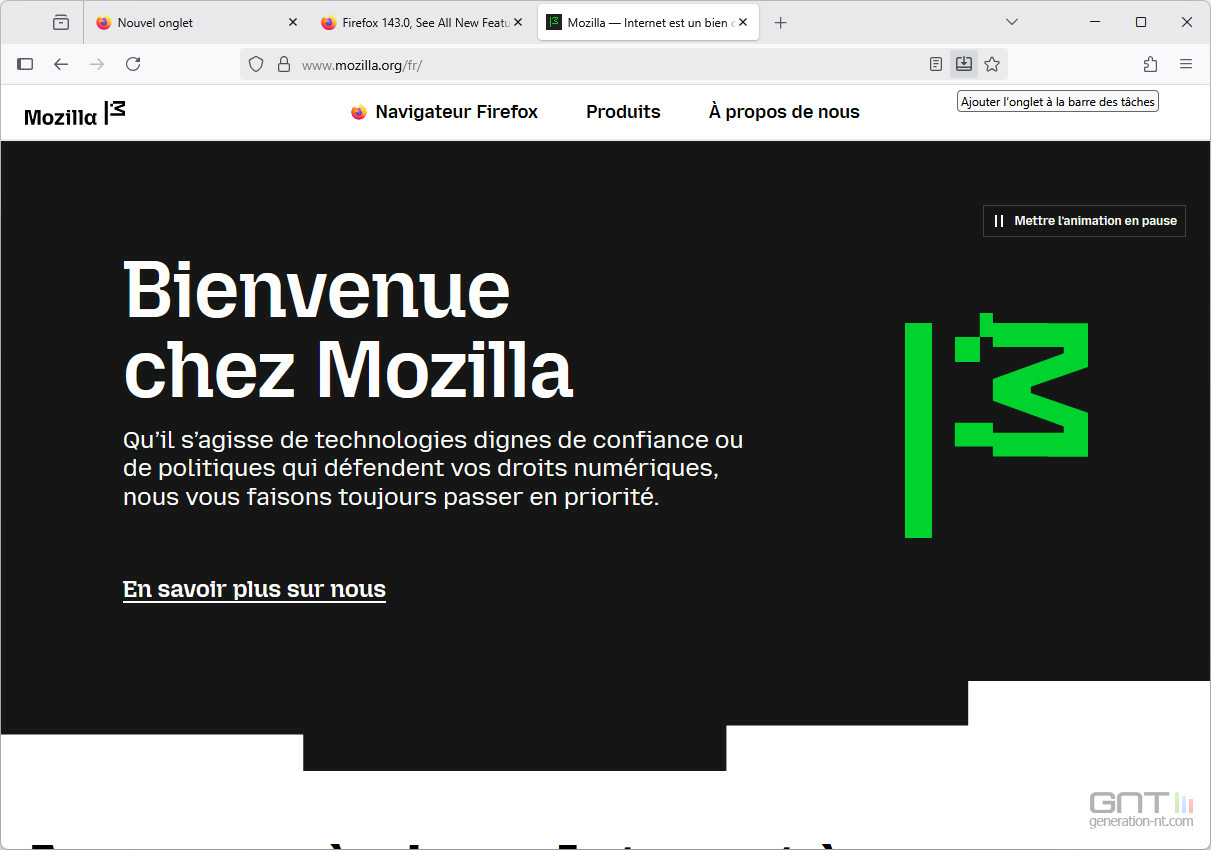Viewport: 1211px width, 850px height.
Task: Select the Mozilla — Internet est un bien tab
Action: tap(648, 22)
